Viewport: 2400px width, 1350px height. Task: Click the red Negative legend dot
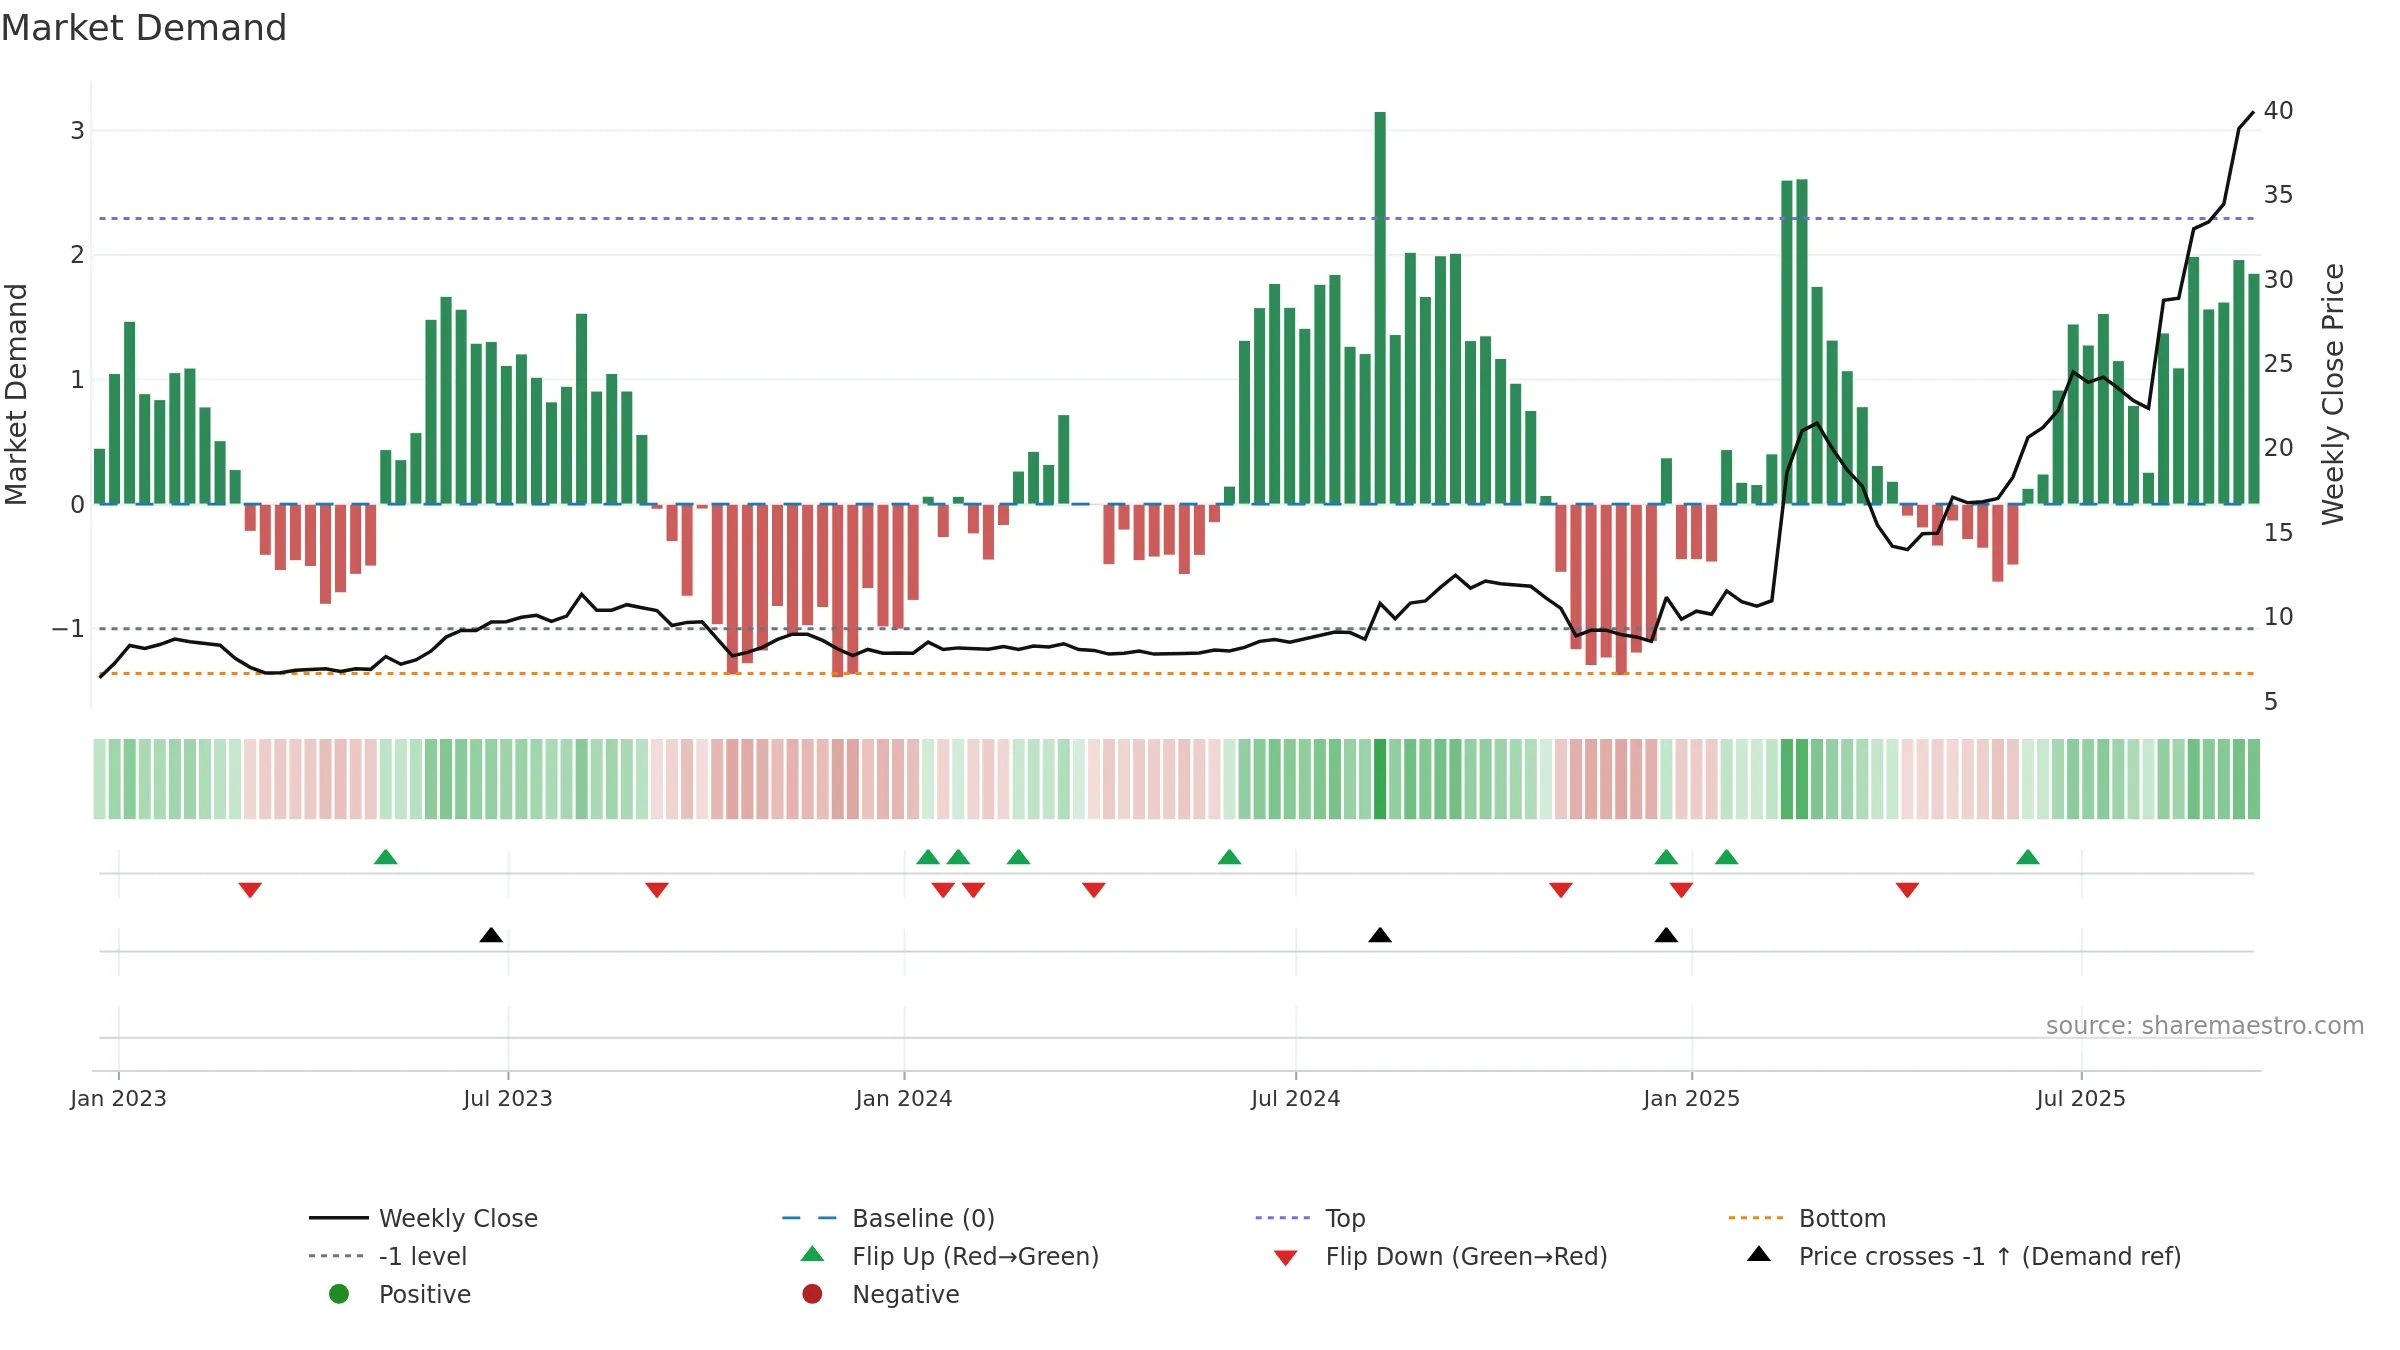click(812, 1294)
